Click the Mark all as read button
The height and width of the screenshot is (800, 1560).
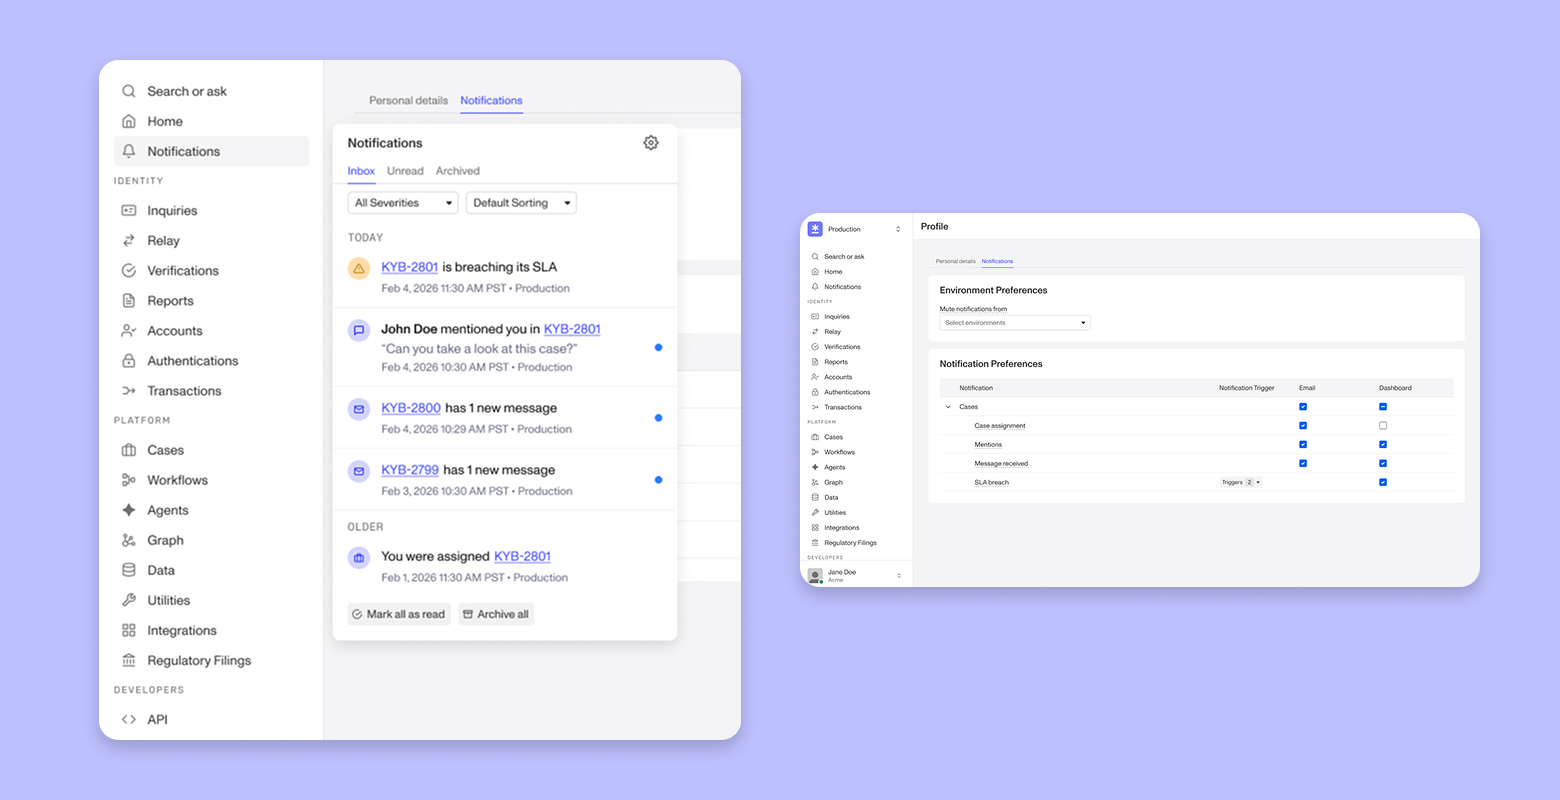399,614
